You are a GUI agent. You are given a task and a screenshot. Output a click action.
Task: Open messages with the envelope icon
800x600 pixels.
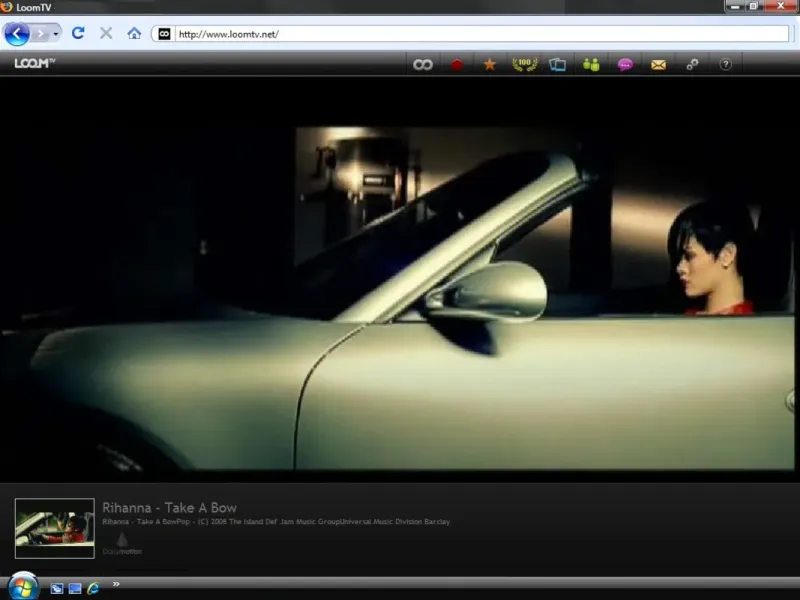[658, 64]
